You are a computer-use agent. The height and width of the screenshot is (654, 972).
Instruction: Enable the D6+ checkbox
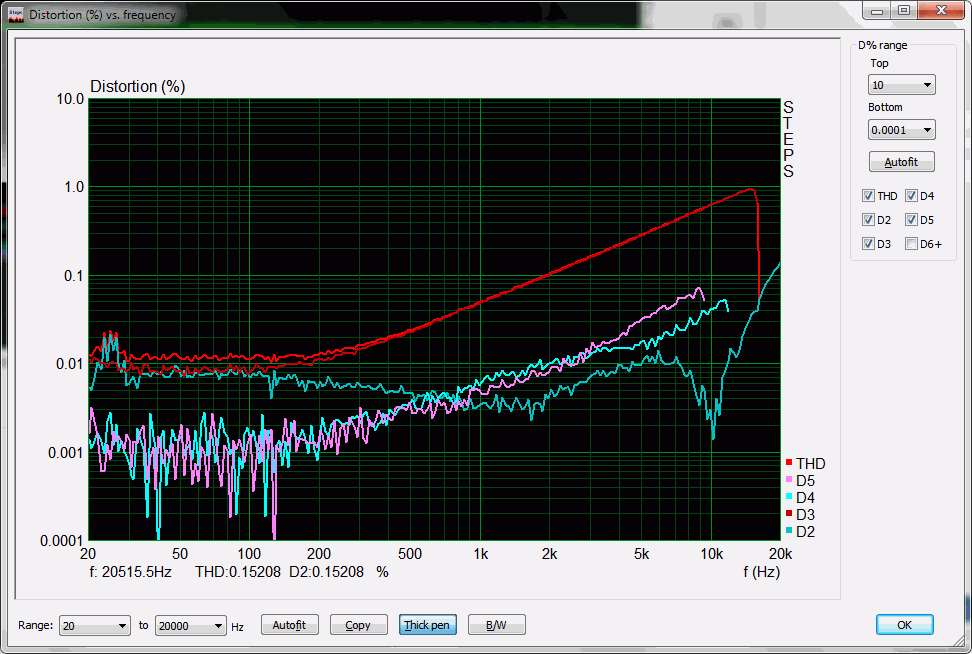point(912,244)
